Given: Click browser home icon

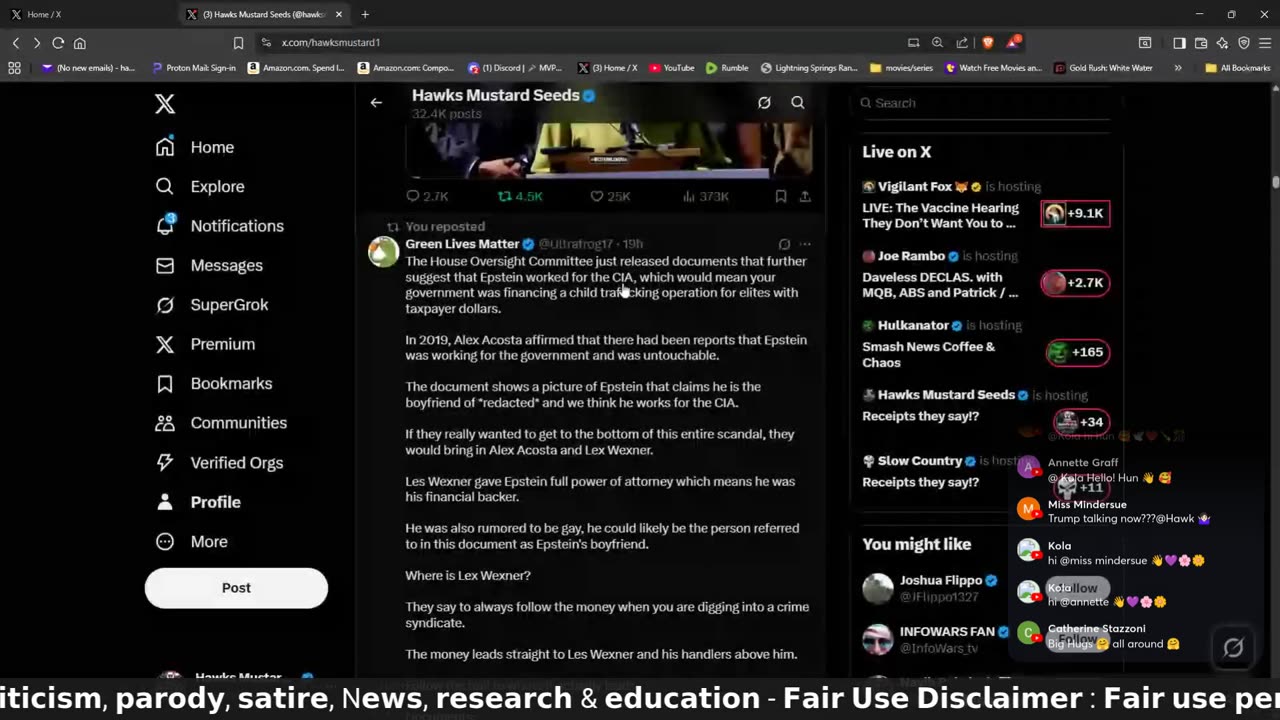Looking at the screenshot, I should (x=80, y=43).
